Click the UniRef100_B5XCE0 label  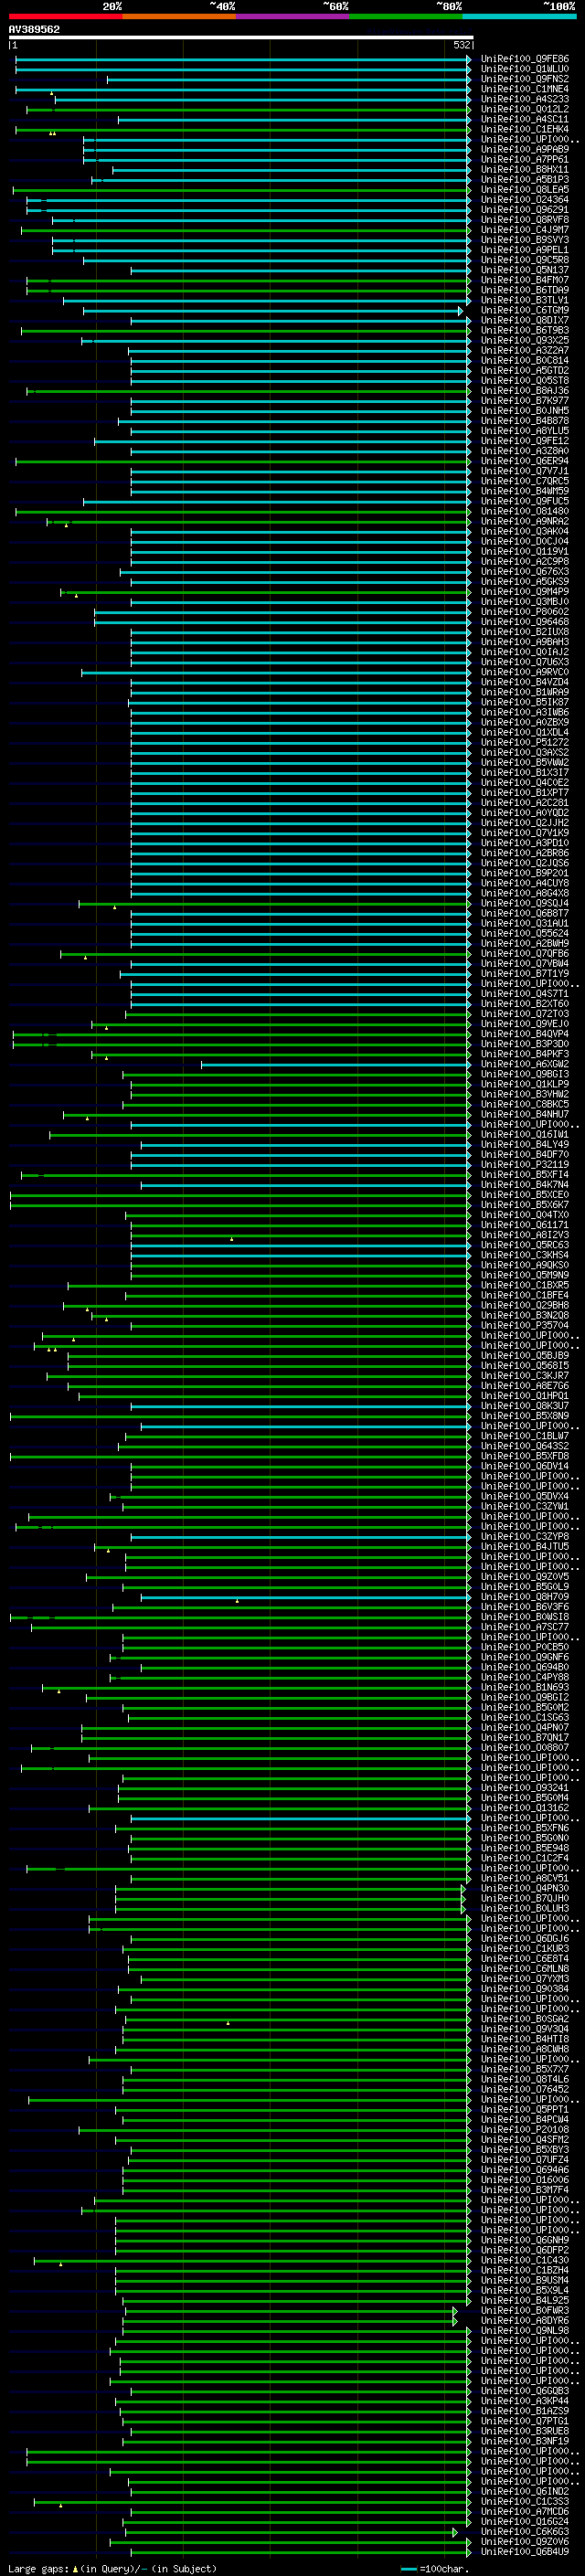524,1195
